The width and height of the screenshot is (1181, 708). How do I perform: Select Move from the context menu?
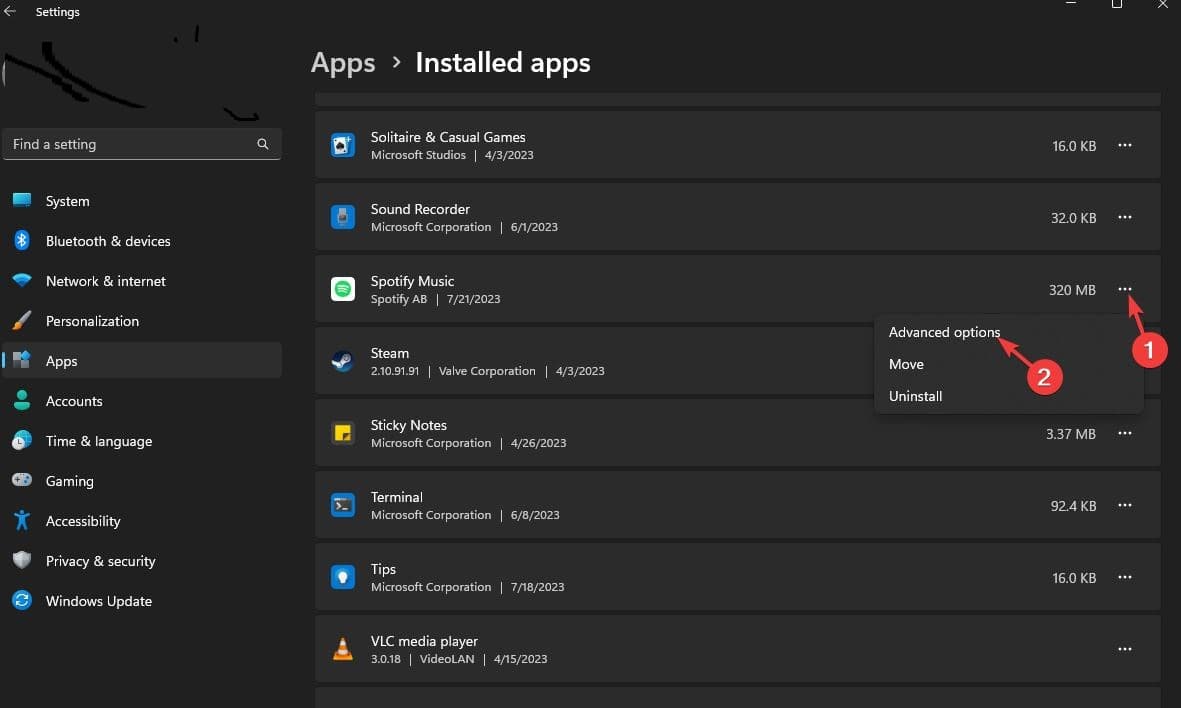[906, 364]
